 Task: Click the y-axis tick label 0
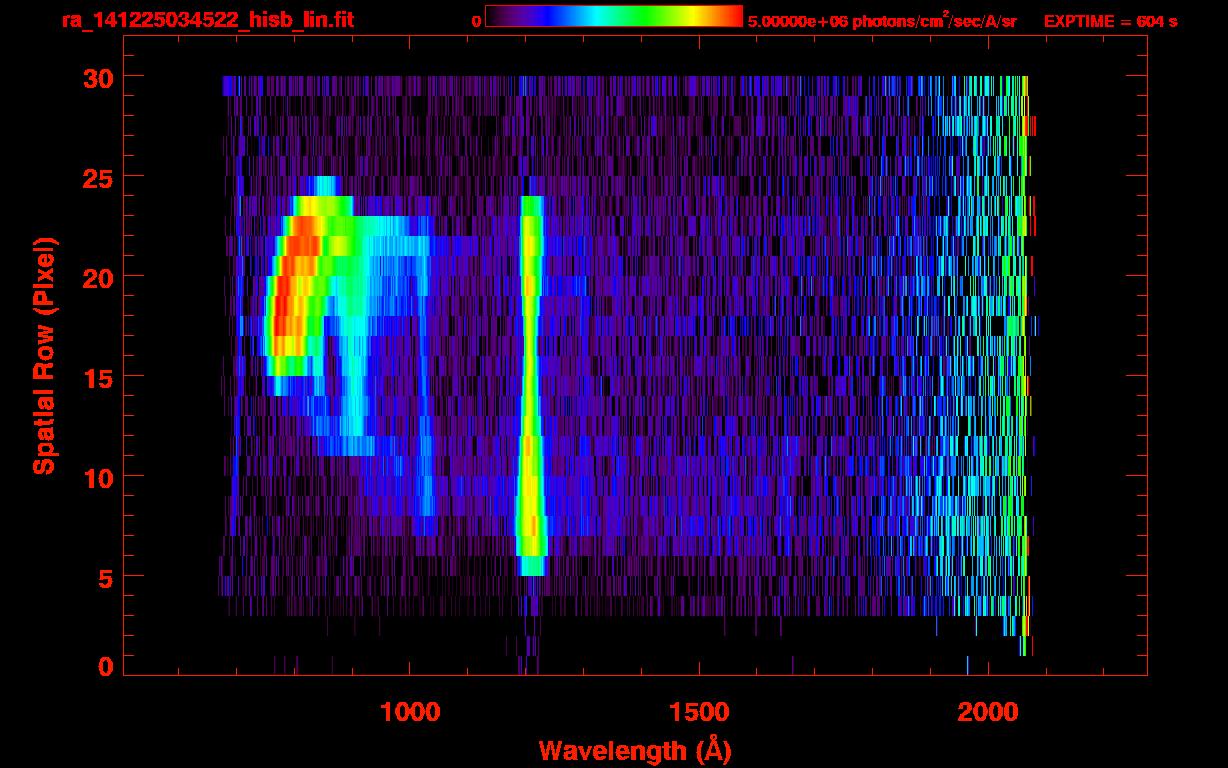pyautogui.click(x=105, y=667)
